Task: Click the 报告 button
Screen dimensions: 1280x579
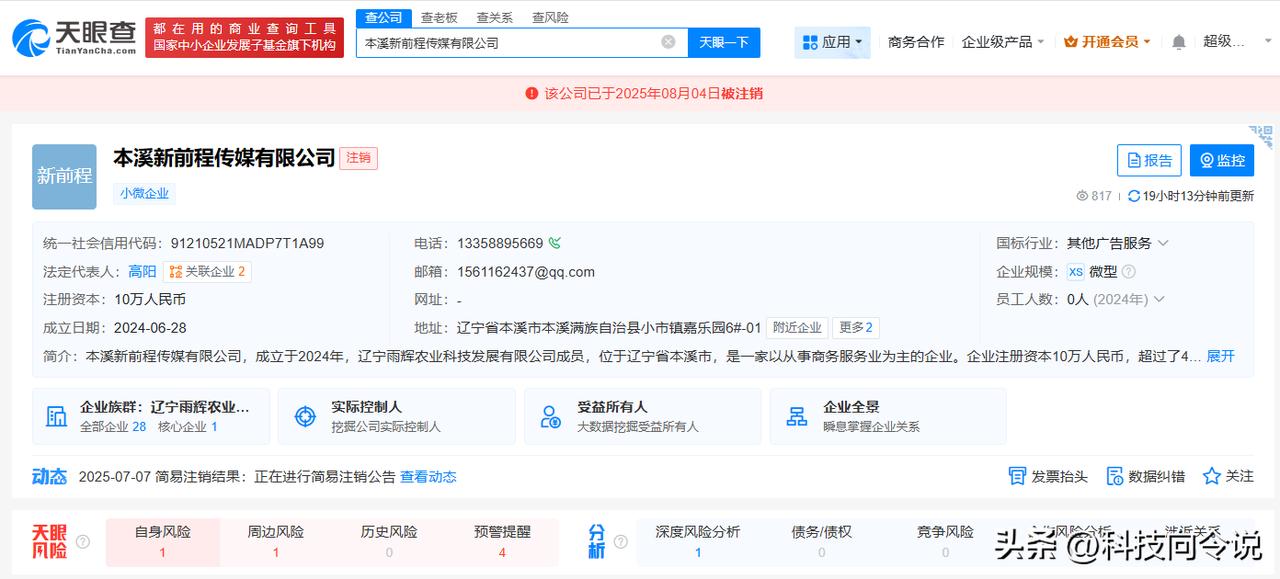Action: (x=1149, y=160)
